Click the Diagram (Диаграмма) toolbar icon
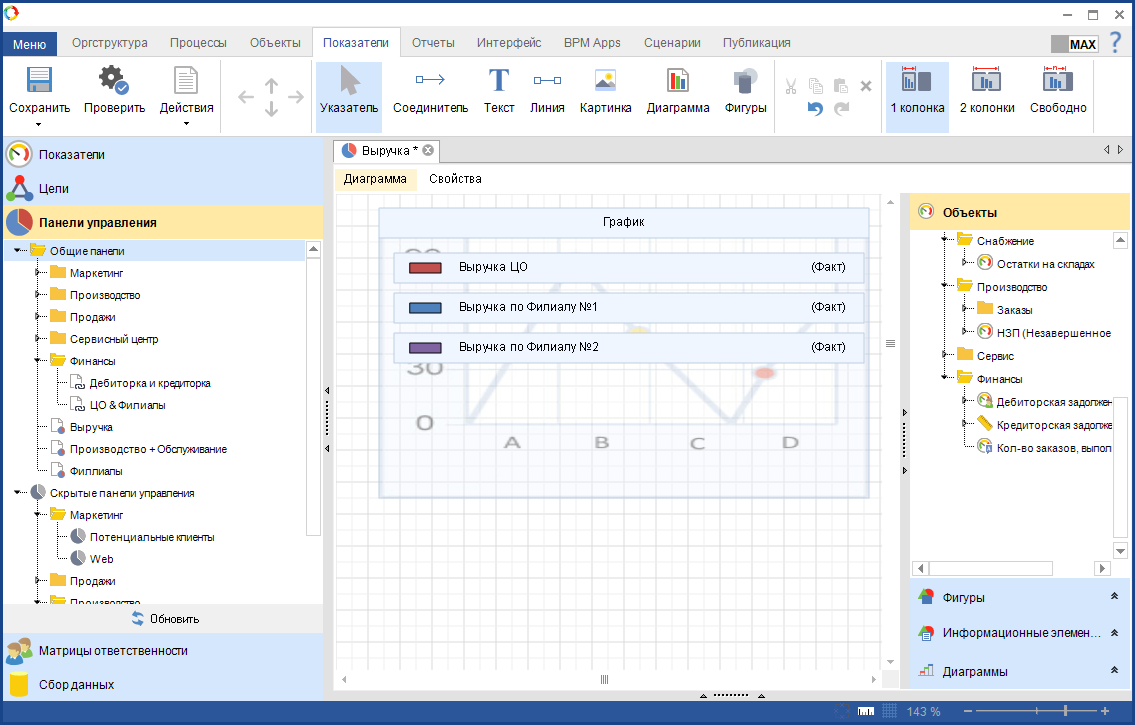The height and width of the screenshot is (725, 1135). click(677, 82)
